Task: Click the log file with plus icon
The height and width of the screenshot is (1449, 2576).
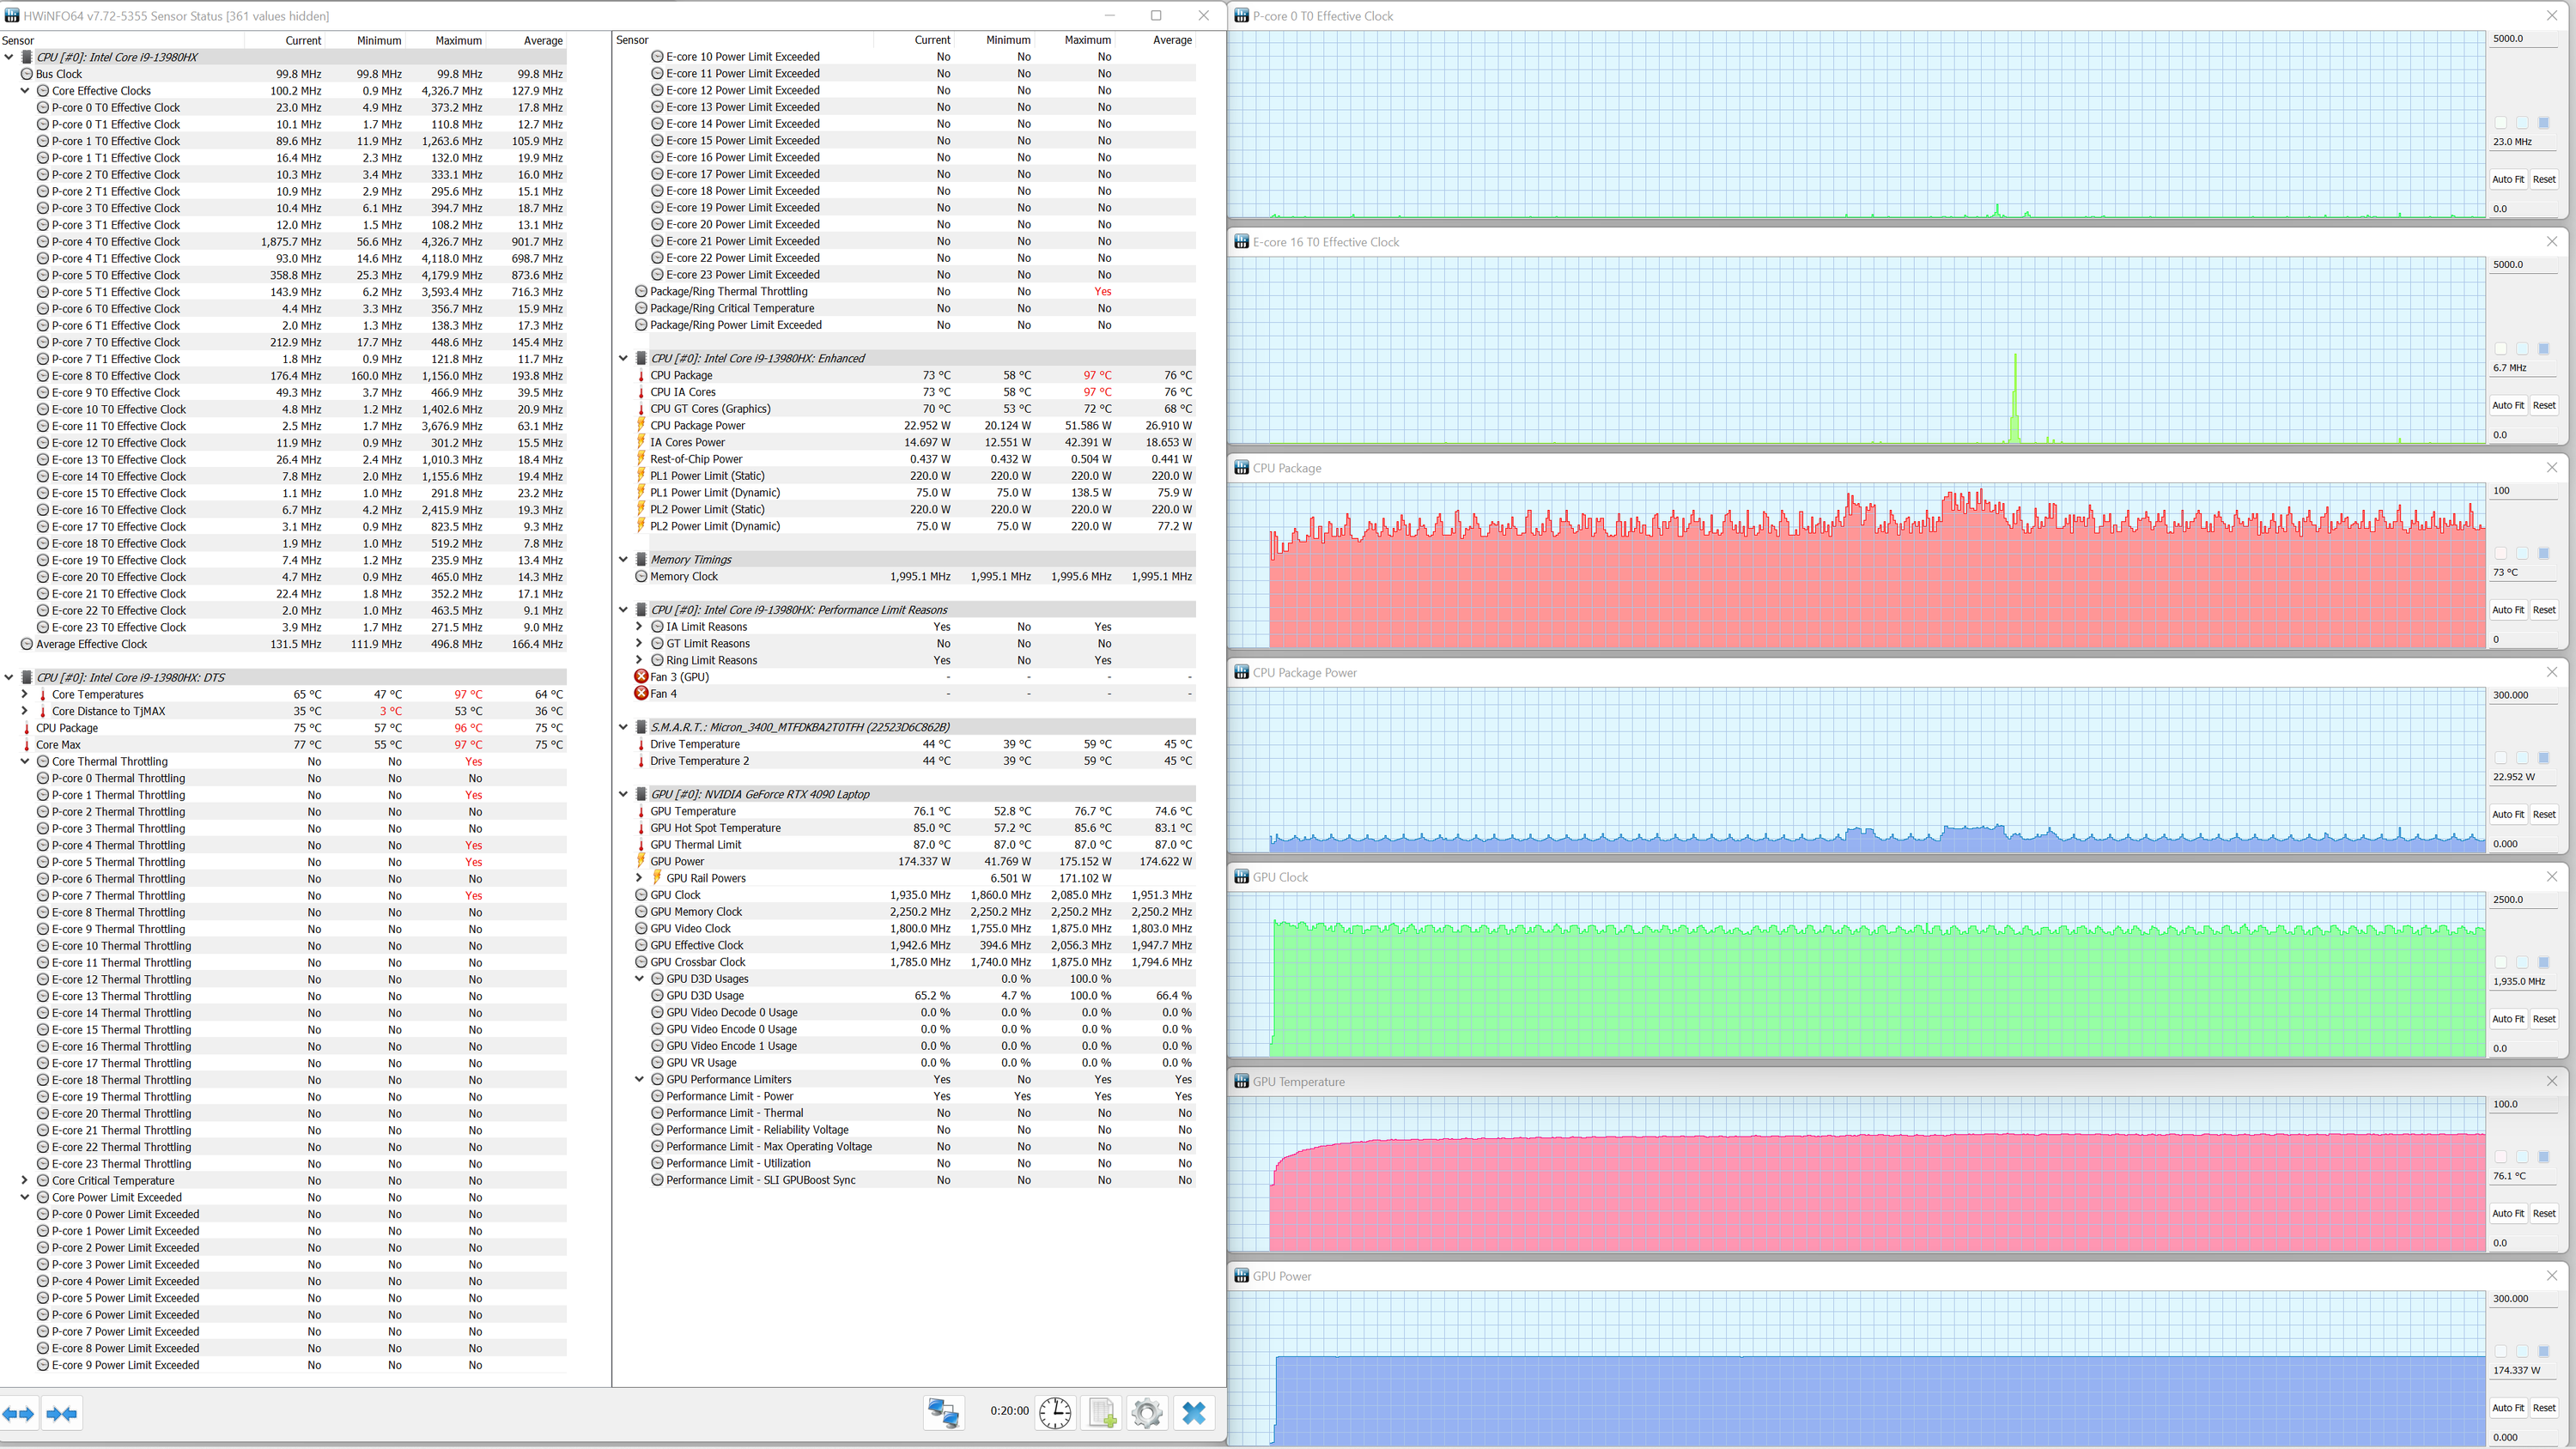Action: pyautogui.click(x=1101, y=1412)
